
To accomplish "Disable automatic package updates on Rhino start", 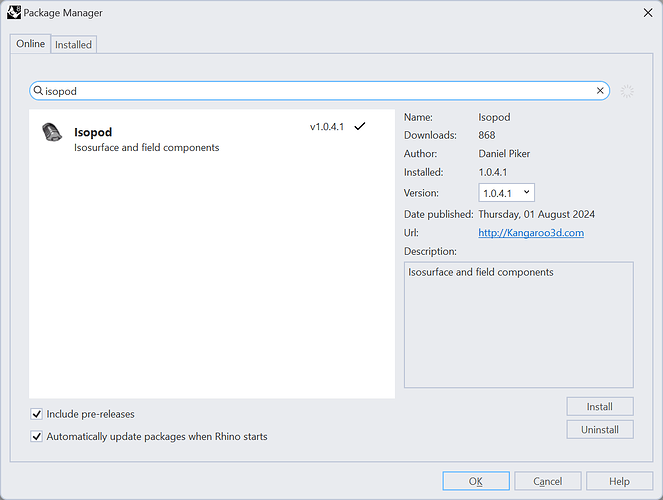I will coord(37,437).
